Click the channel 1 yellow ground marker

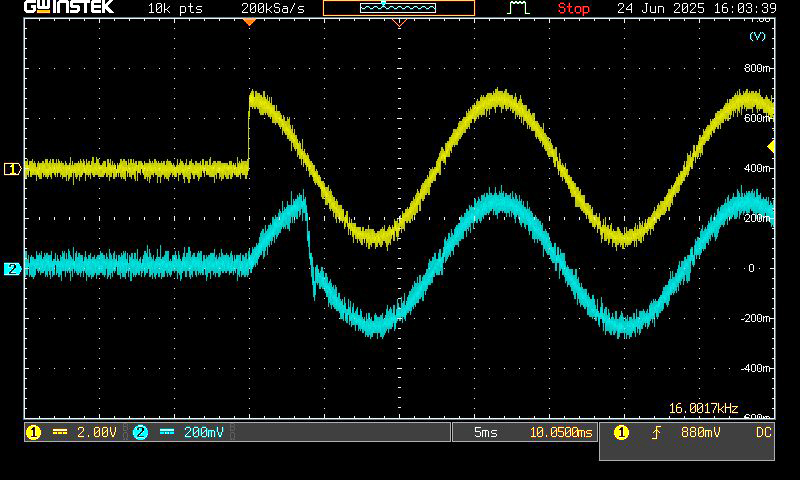click(x=12, y=169)
